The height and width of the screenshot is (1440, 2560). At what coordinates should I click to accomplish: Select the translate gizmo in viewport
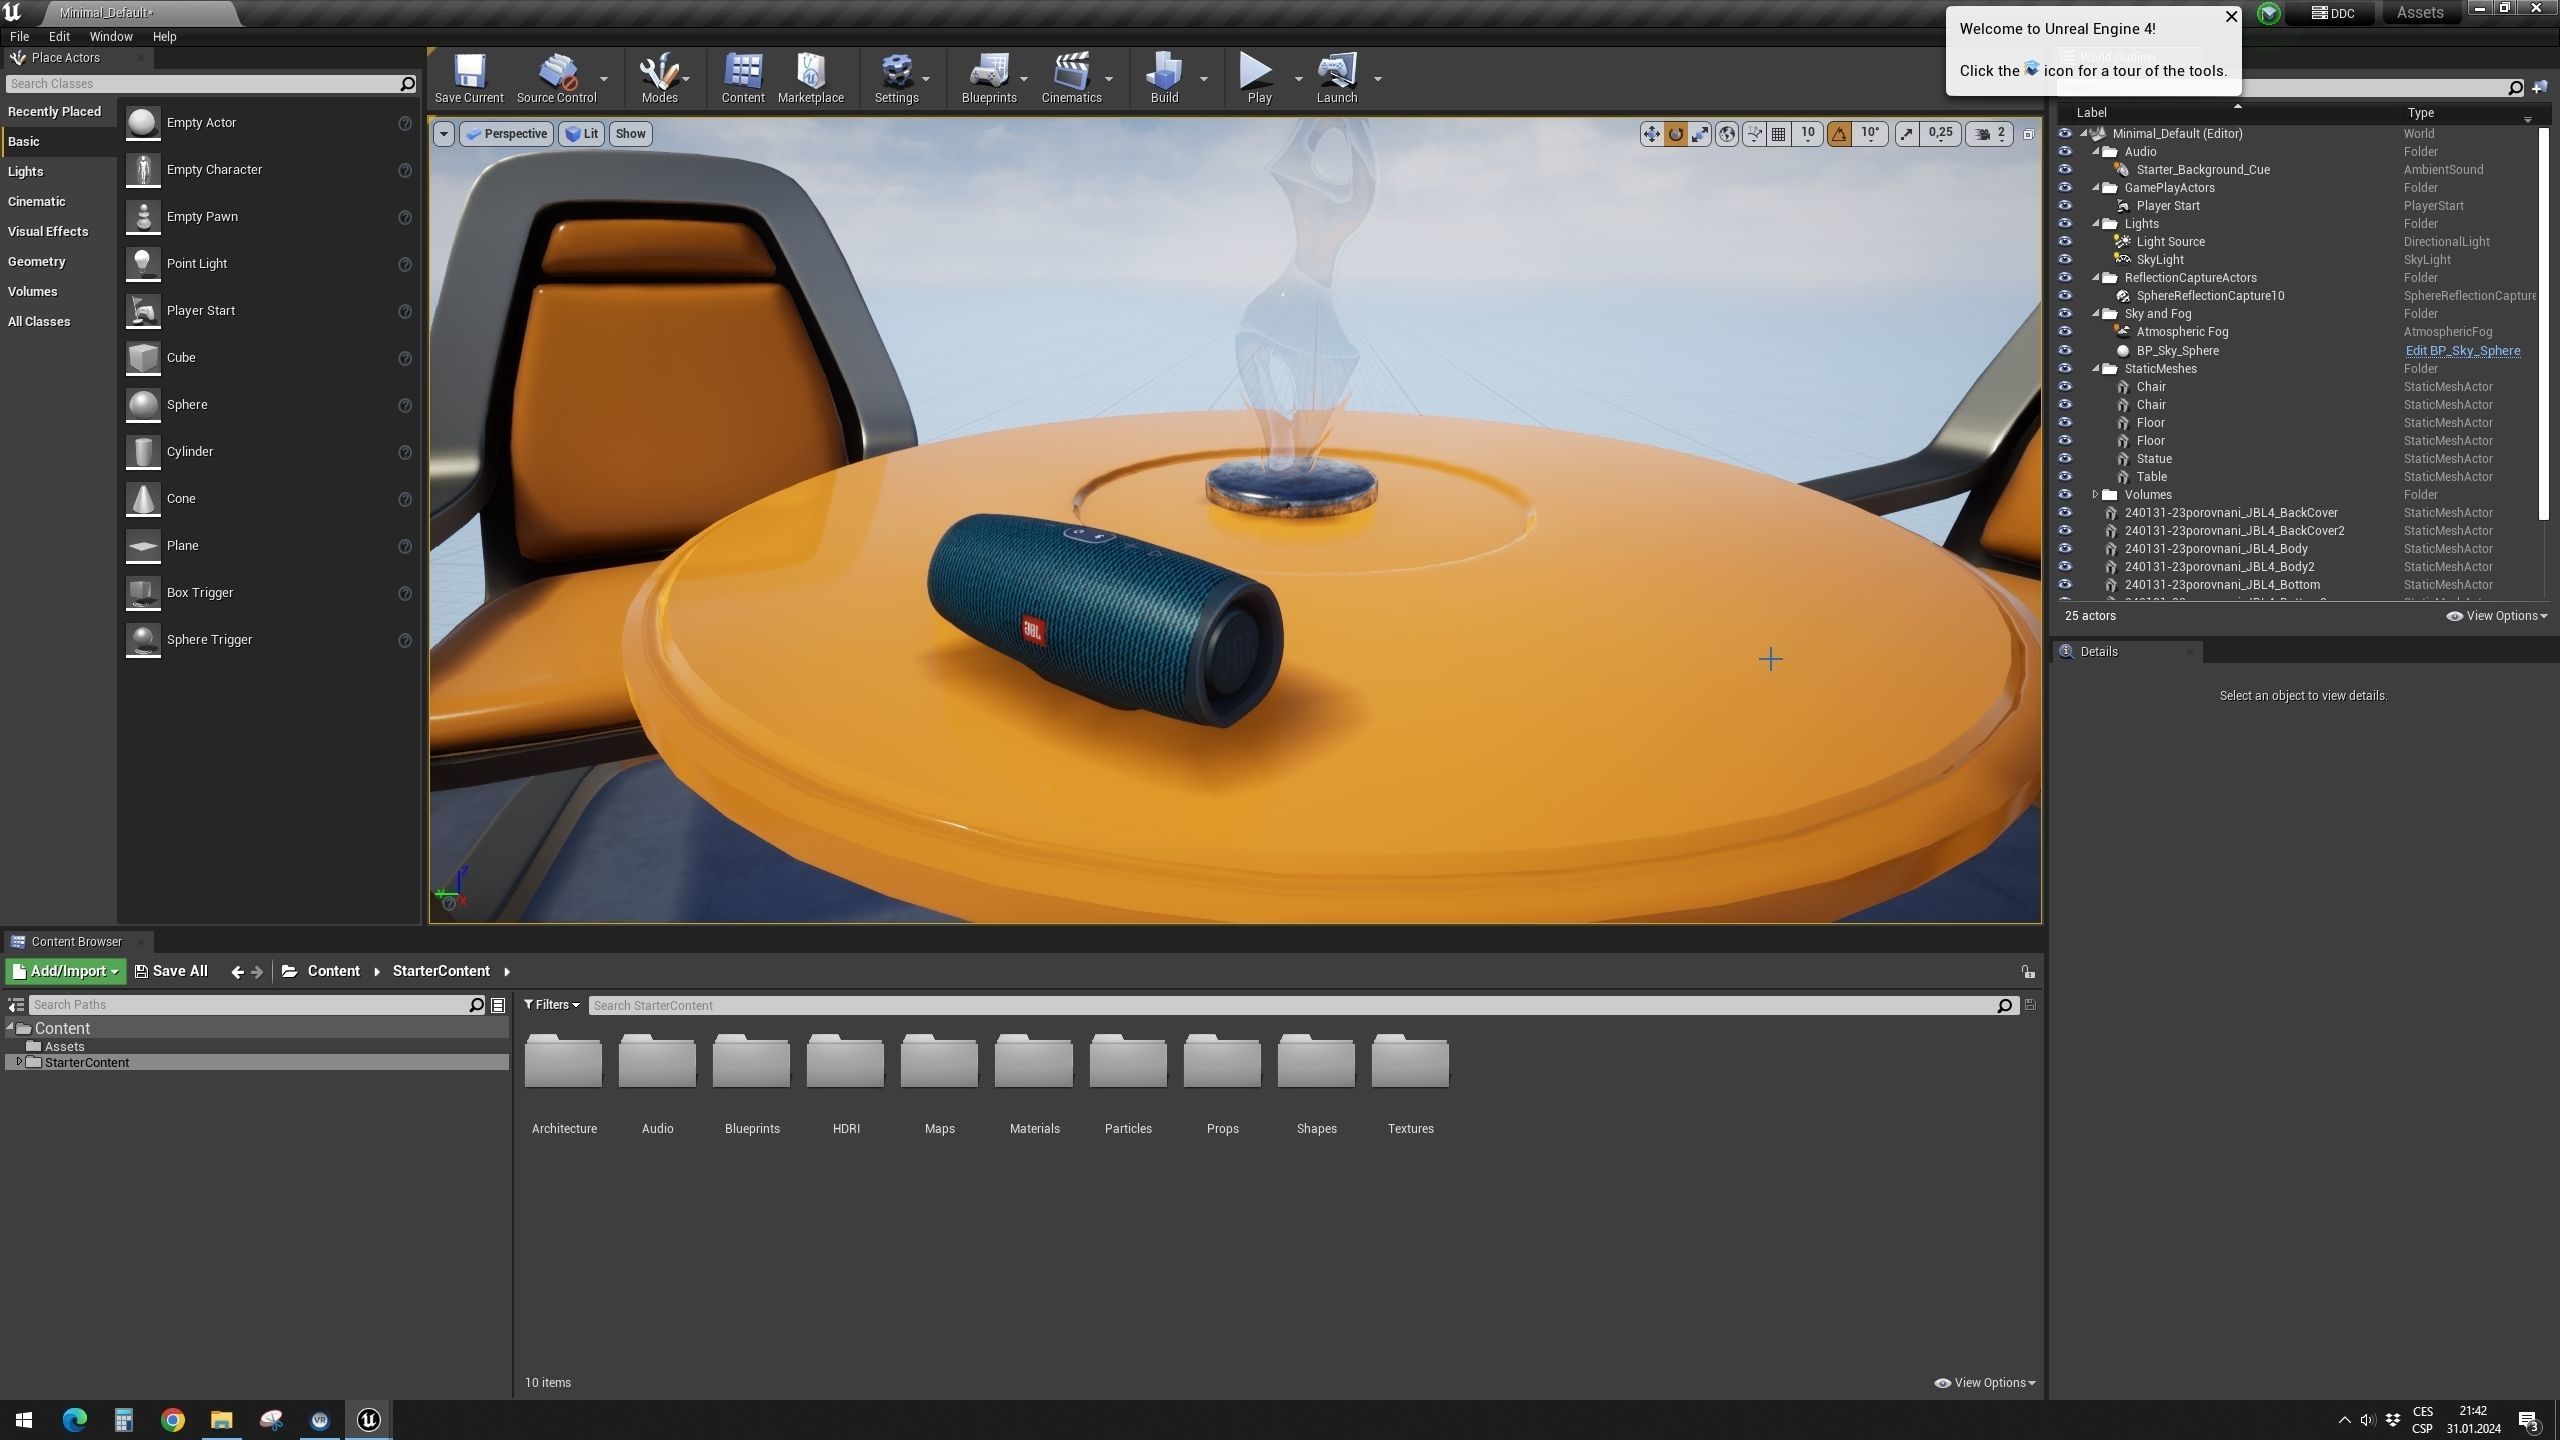1651,134
